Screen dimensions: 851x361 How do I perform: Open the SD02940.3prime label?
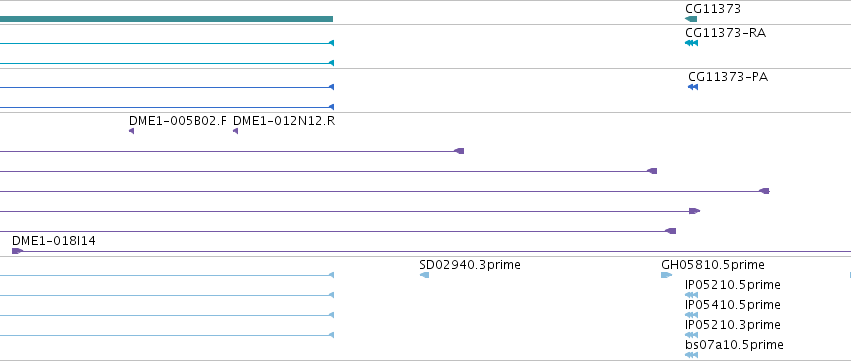pyautogui.click(x=470, y=265)
